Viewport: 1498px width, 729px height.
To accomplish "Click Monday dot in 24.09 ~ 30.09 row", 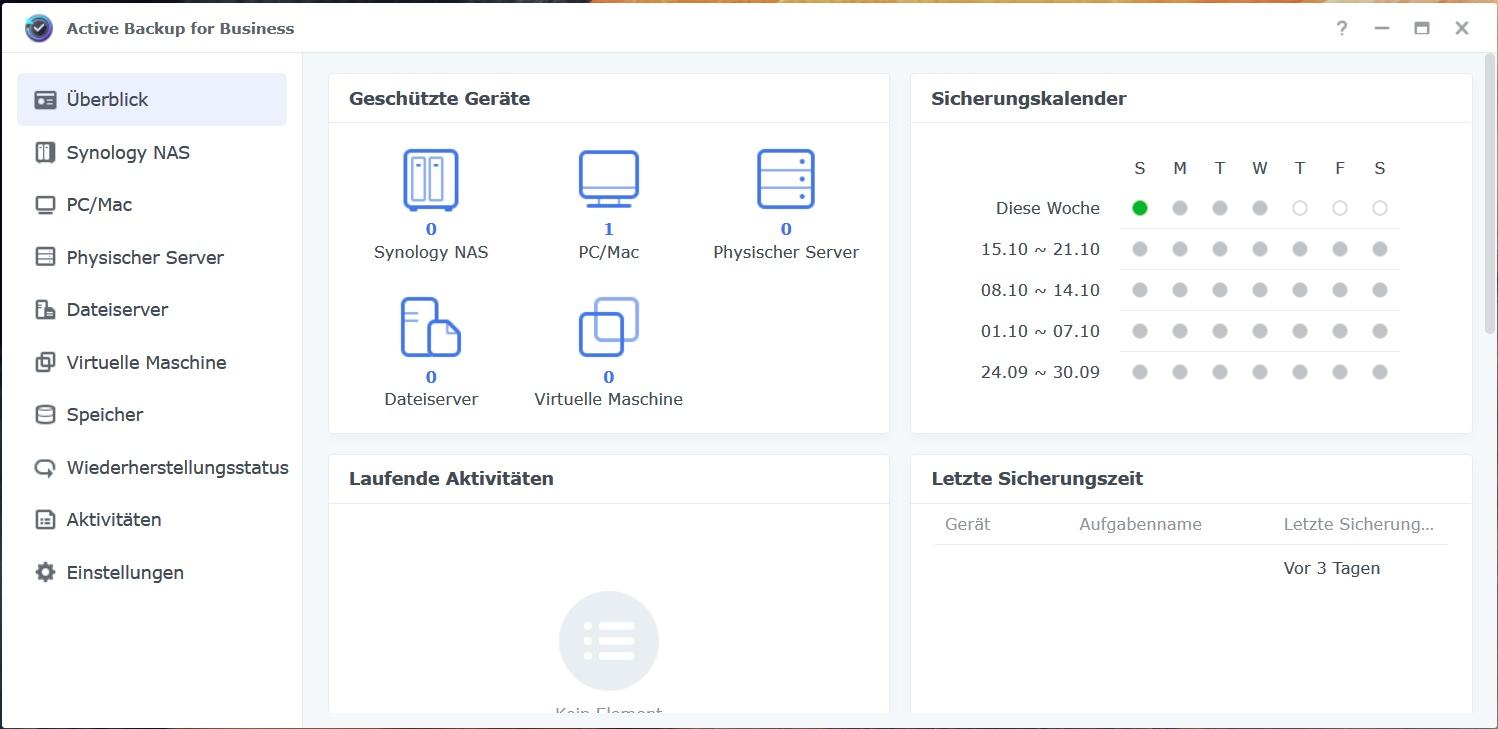I will pos(1180,372).
